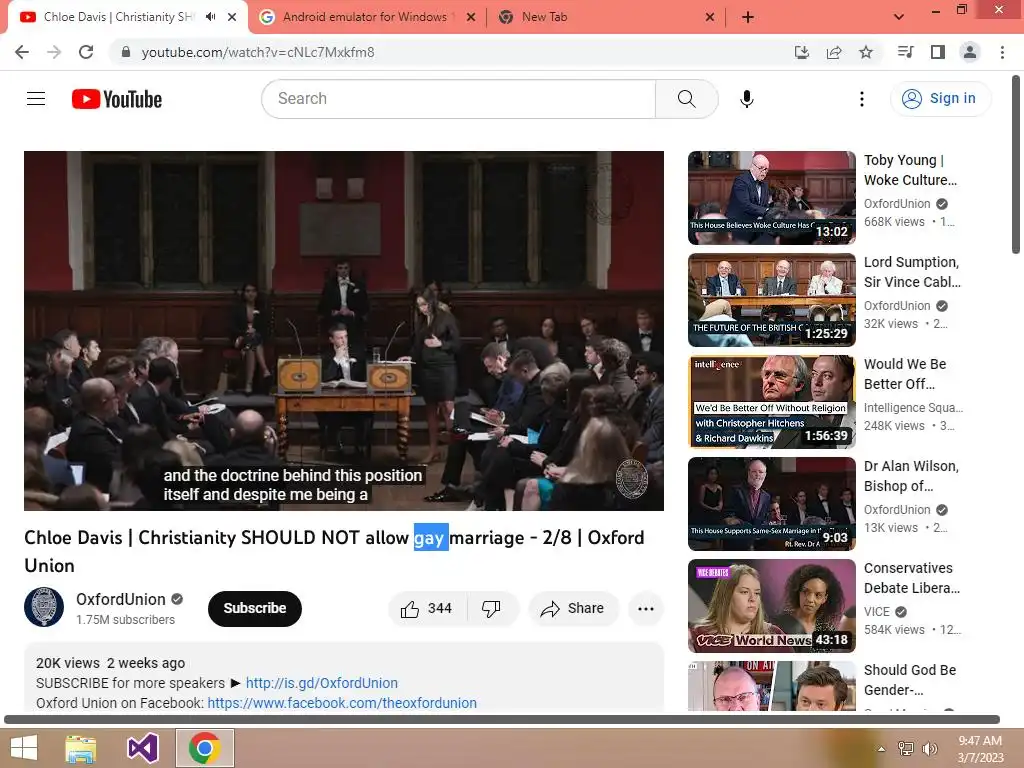1024x768 pixels.
Task: Open the is.gd/OxfordUnion link
Action: click(x=321, y=683)
